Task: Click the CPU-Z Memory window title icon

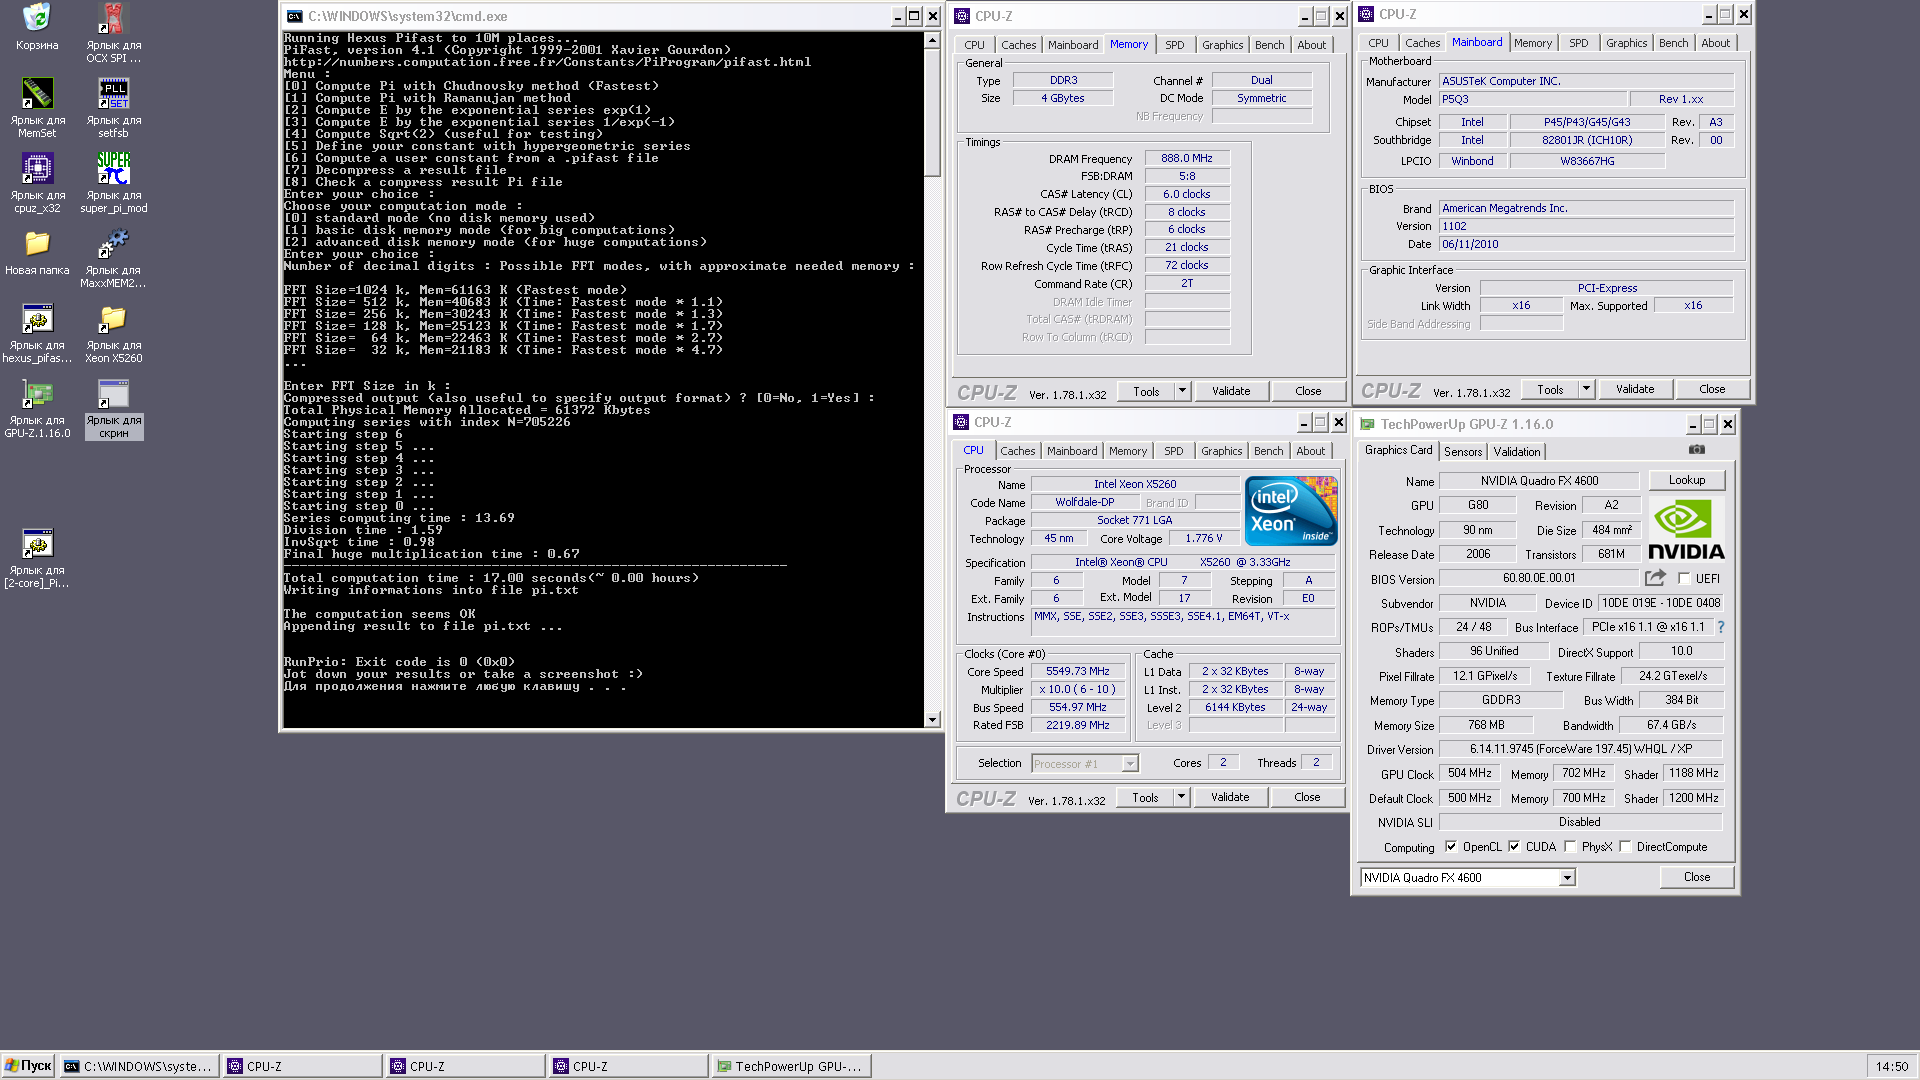Action: click(962, 16)
